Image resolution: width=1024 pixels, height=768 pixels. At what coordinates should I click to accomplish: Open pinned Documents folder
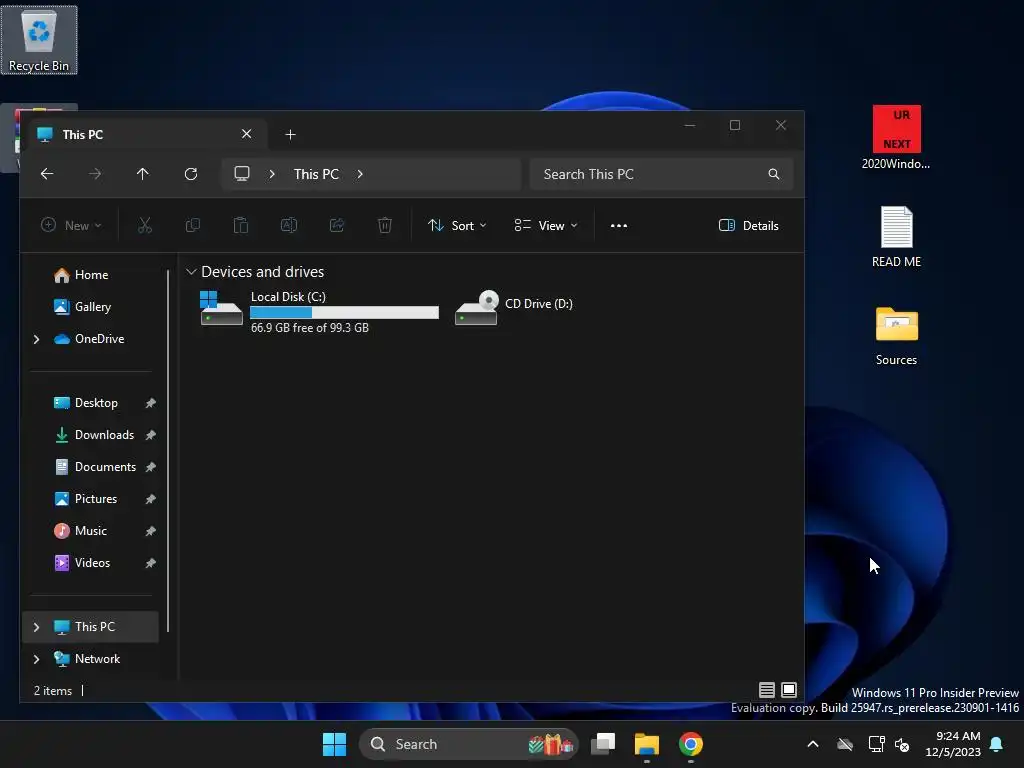(91, 467)
